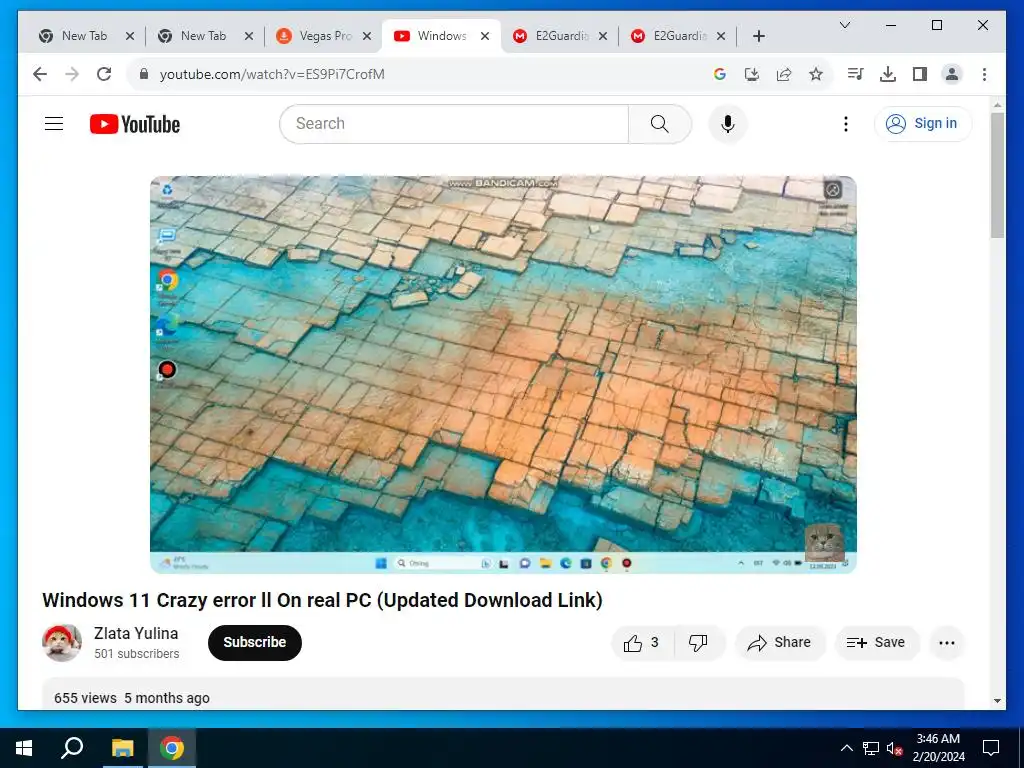Show hidden system tray icons
The width and height of the screenshot is (1024, 768).
pyautogui.click(x=846, y=748)
